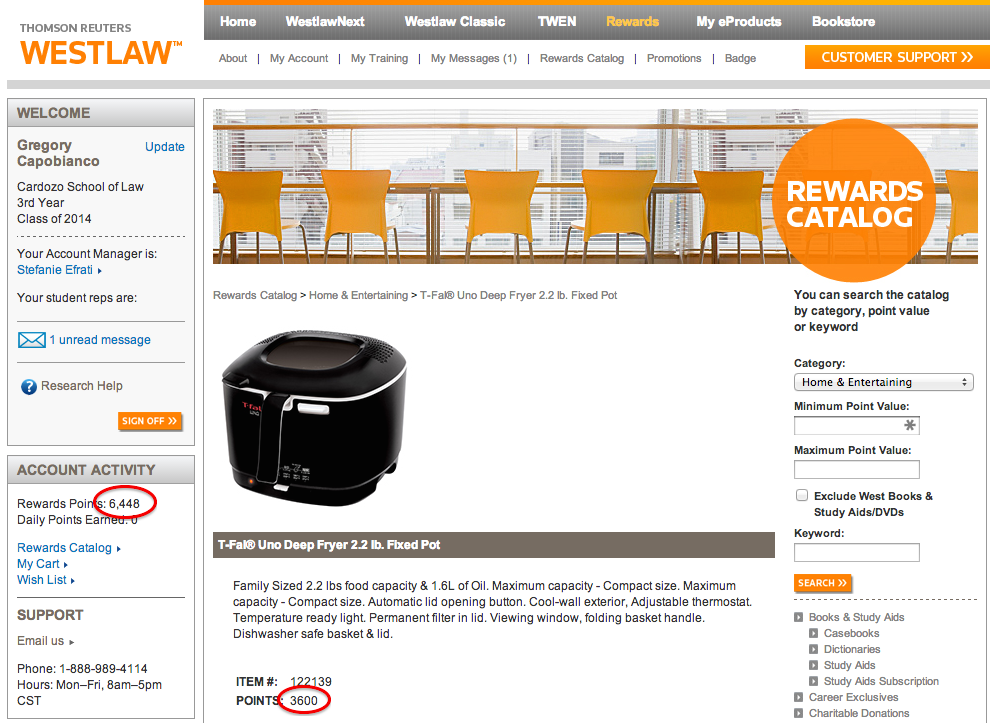Click the Thomson Reuters Westlaw logo
The width and height of the screenshot is (995, 723).
click(x=101, y=45)
